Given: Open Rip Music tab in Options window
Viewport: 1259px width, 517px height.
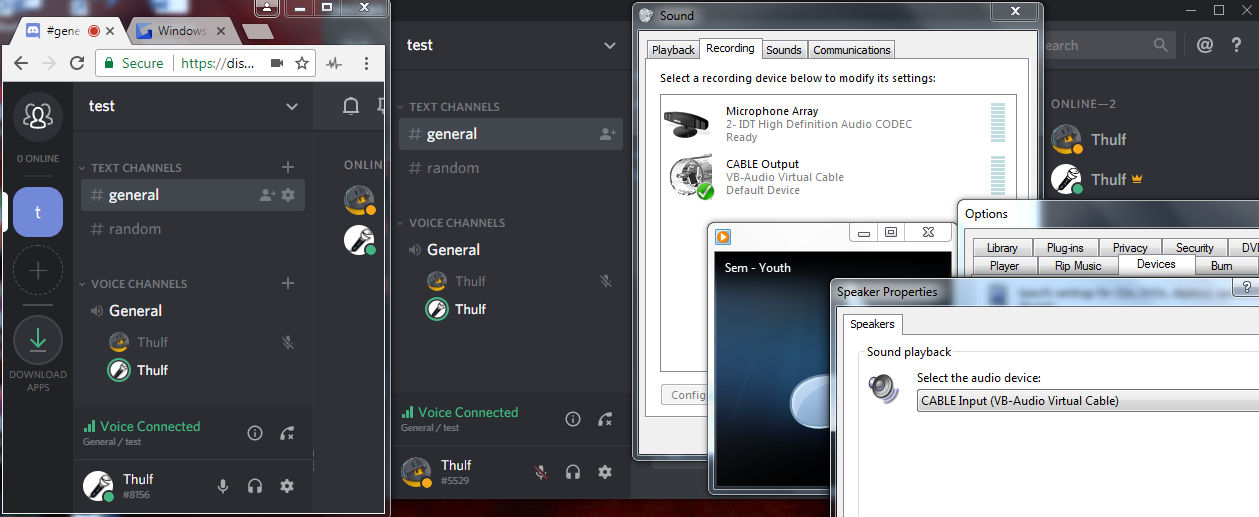Looking at the screenshot, I should 1078,266.
